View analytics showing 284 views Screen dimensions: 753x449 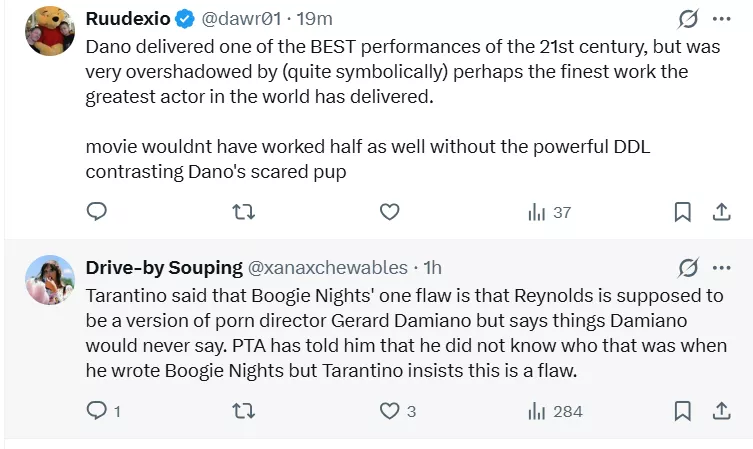(554, 411)
